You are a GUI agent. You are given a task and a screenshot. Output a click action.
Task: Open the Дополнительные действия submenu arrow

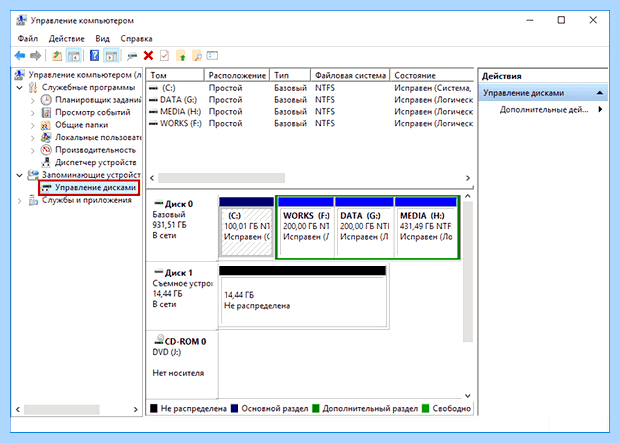pos(600,110)
